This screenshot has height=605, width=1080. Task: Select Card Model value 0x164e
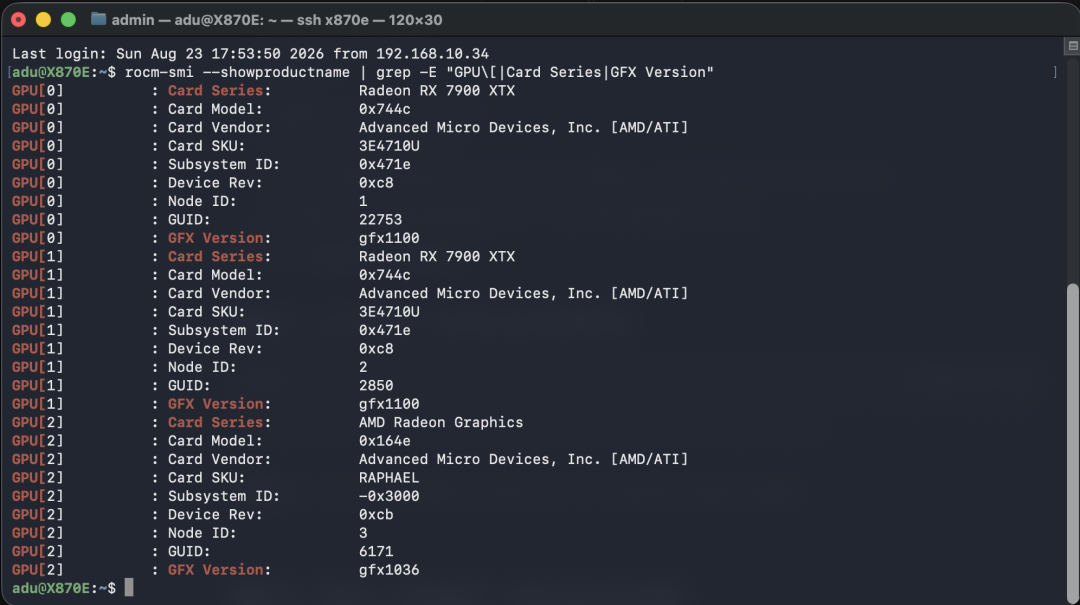384,441
